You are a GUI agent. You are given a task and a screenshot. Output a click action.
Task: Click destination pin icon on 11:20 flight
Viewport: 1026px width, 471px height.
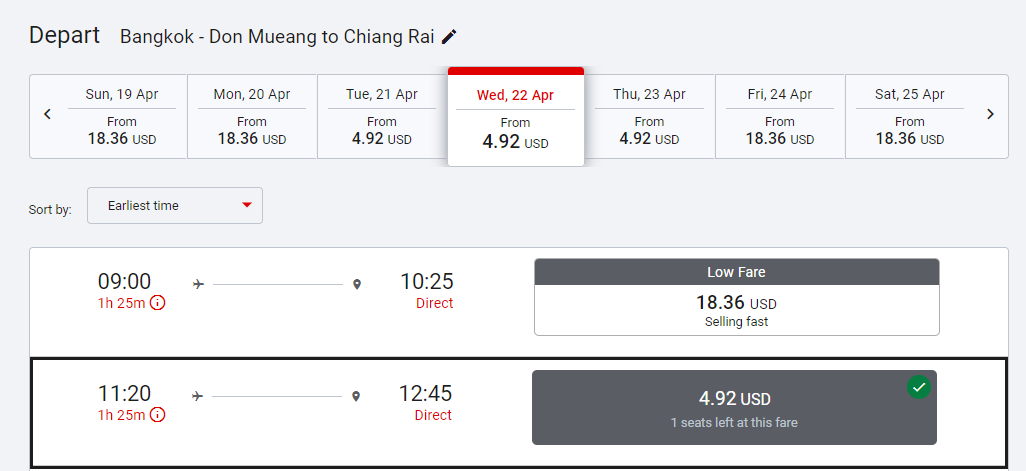click(356, 396)
